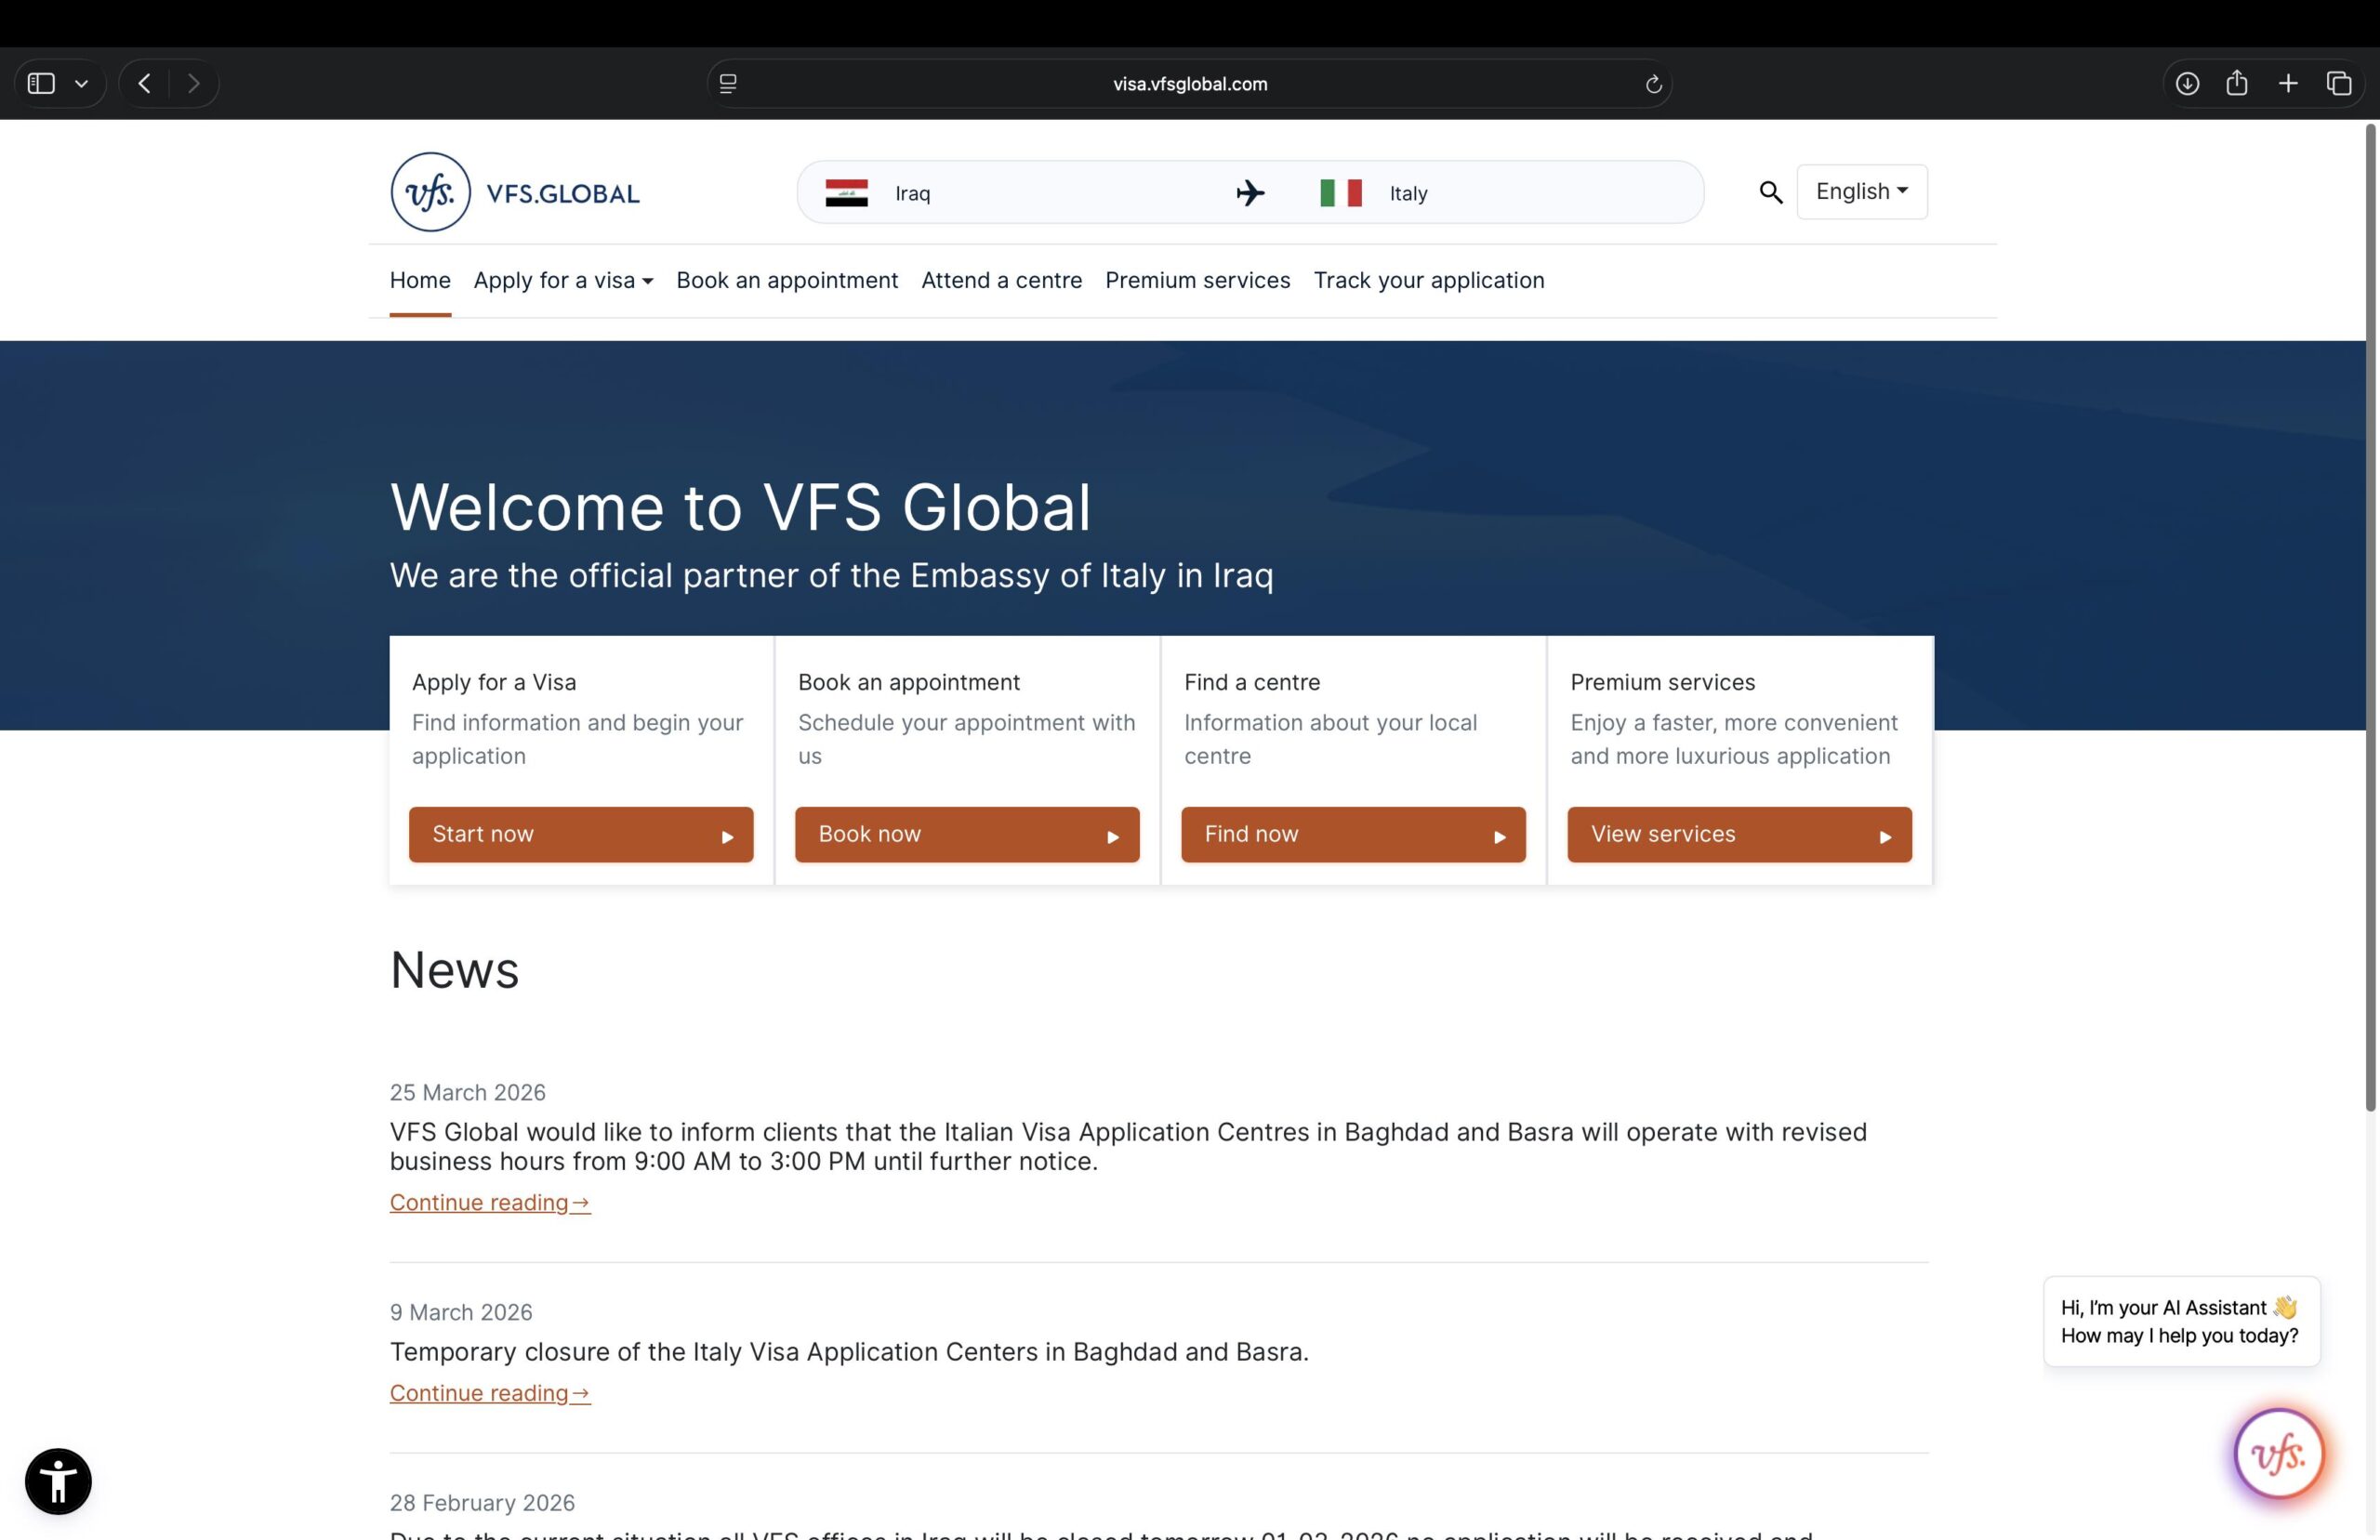This screenshot has width=2380, height=1540.
Task: Click the Start now button
Action: (581, 834)
